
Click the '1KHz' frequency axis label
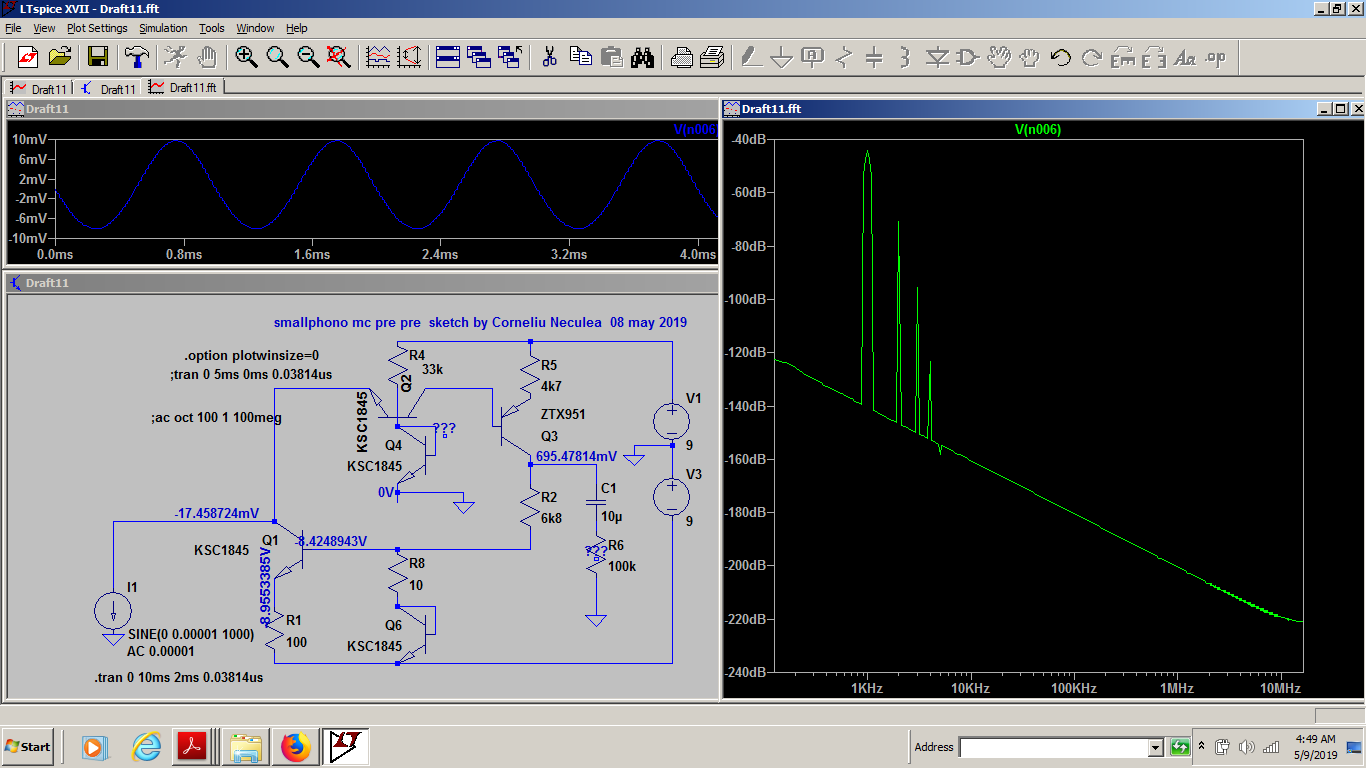click(867, 688)
